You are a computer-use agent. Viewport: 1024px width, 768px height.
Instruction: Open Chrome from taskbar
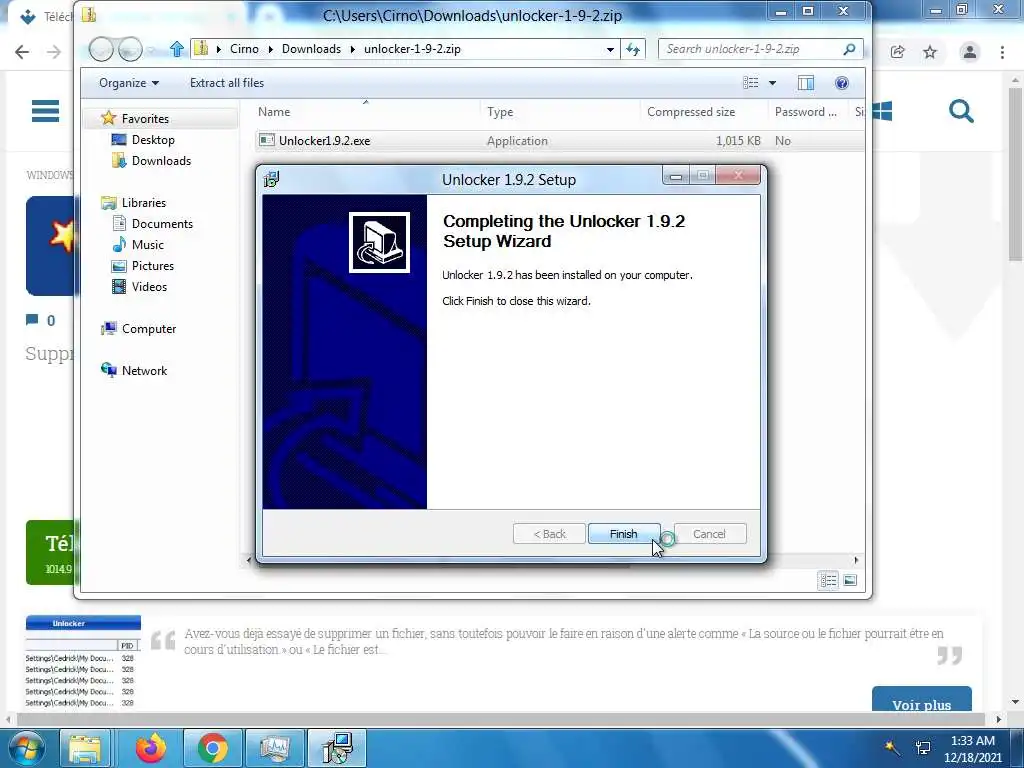(x=213, y=748)
